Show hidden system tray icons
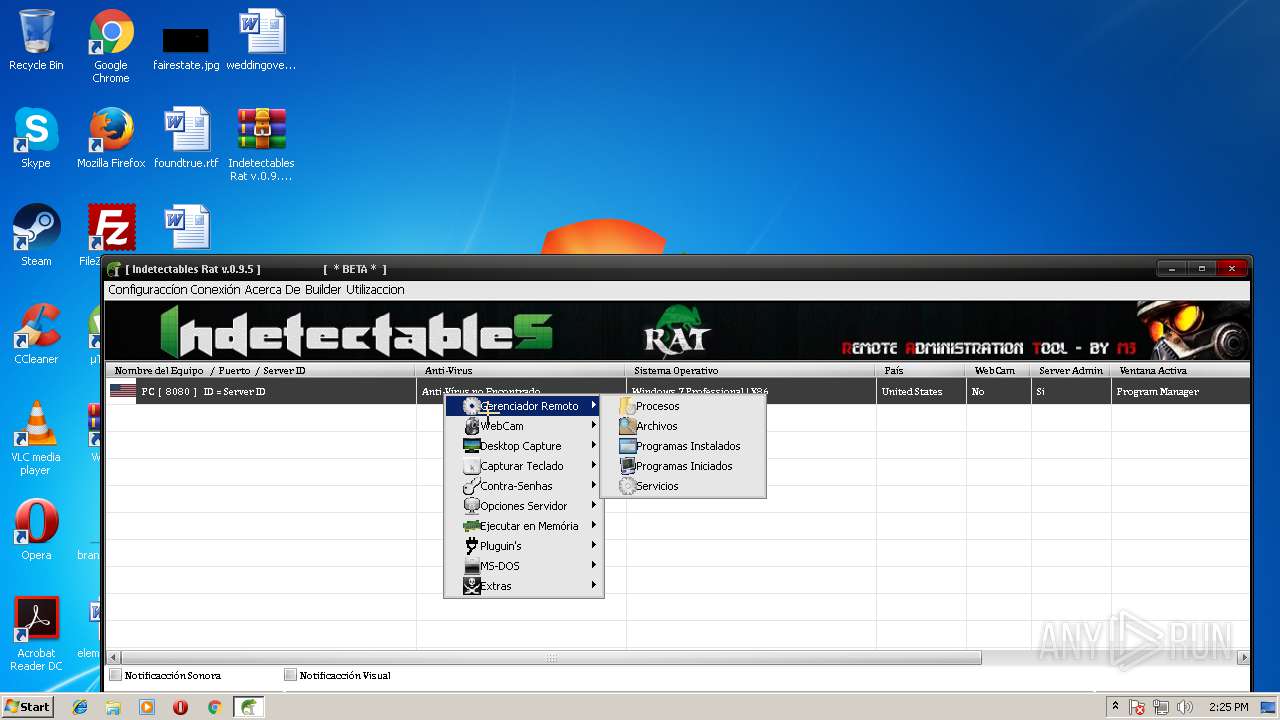1280x720 pixels. [x=1115, y=707]
